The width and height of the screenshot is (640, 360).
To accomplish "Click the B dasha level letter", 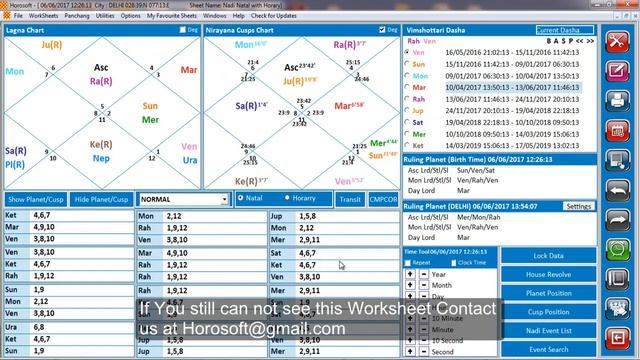I will pos(549,41).
